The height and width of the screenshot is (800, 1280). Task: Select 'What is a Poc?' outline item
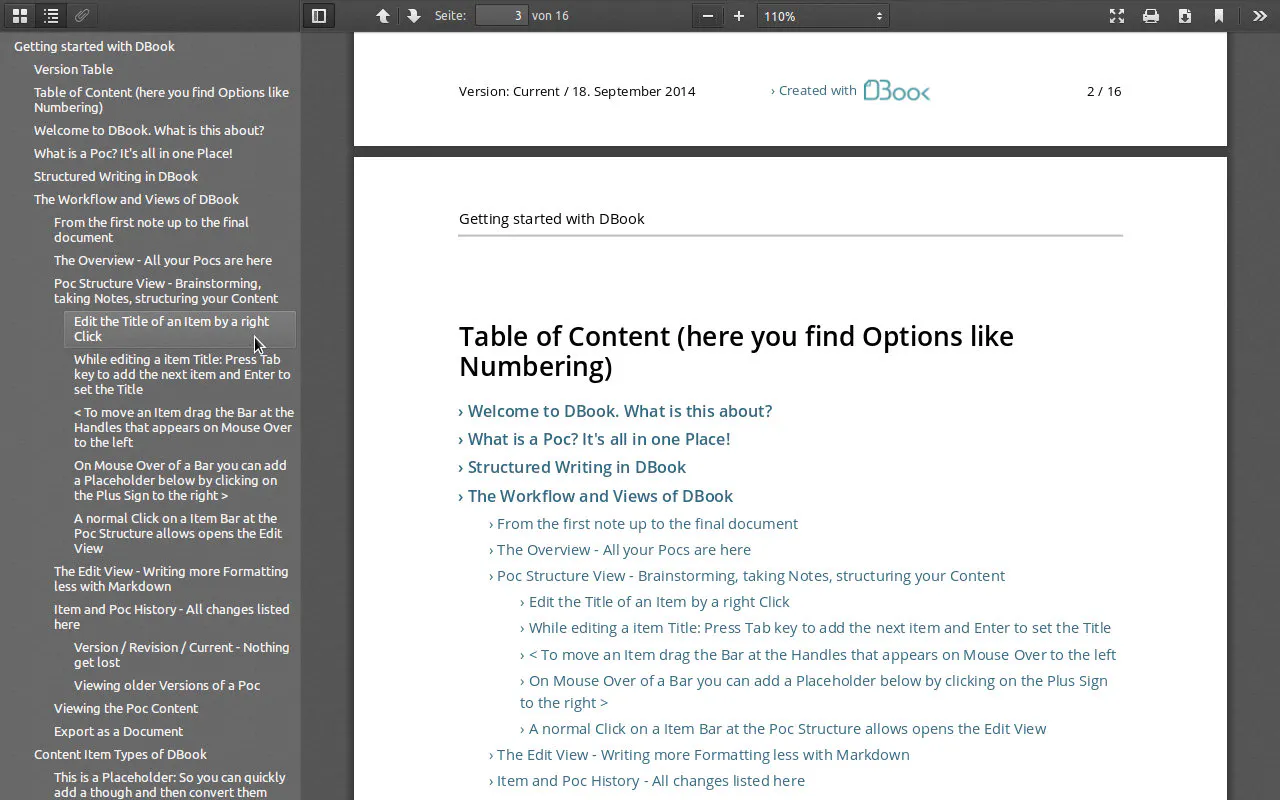pyautogui.click(x=133, y=153)
